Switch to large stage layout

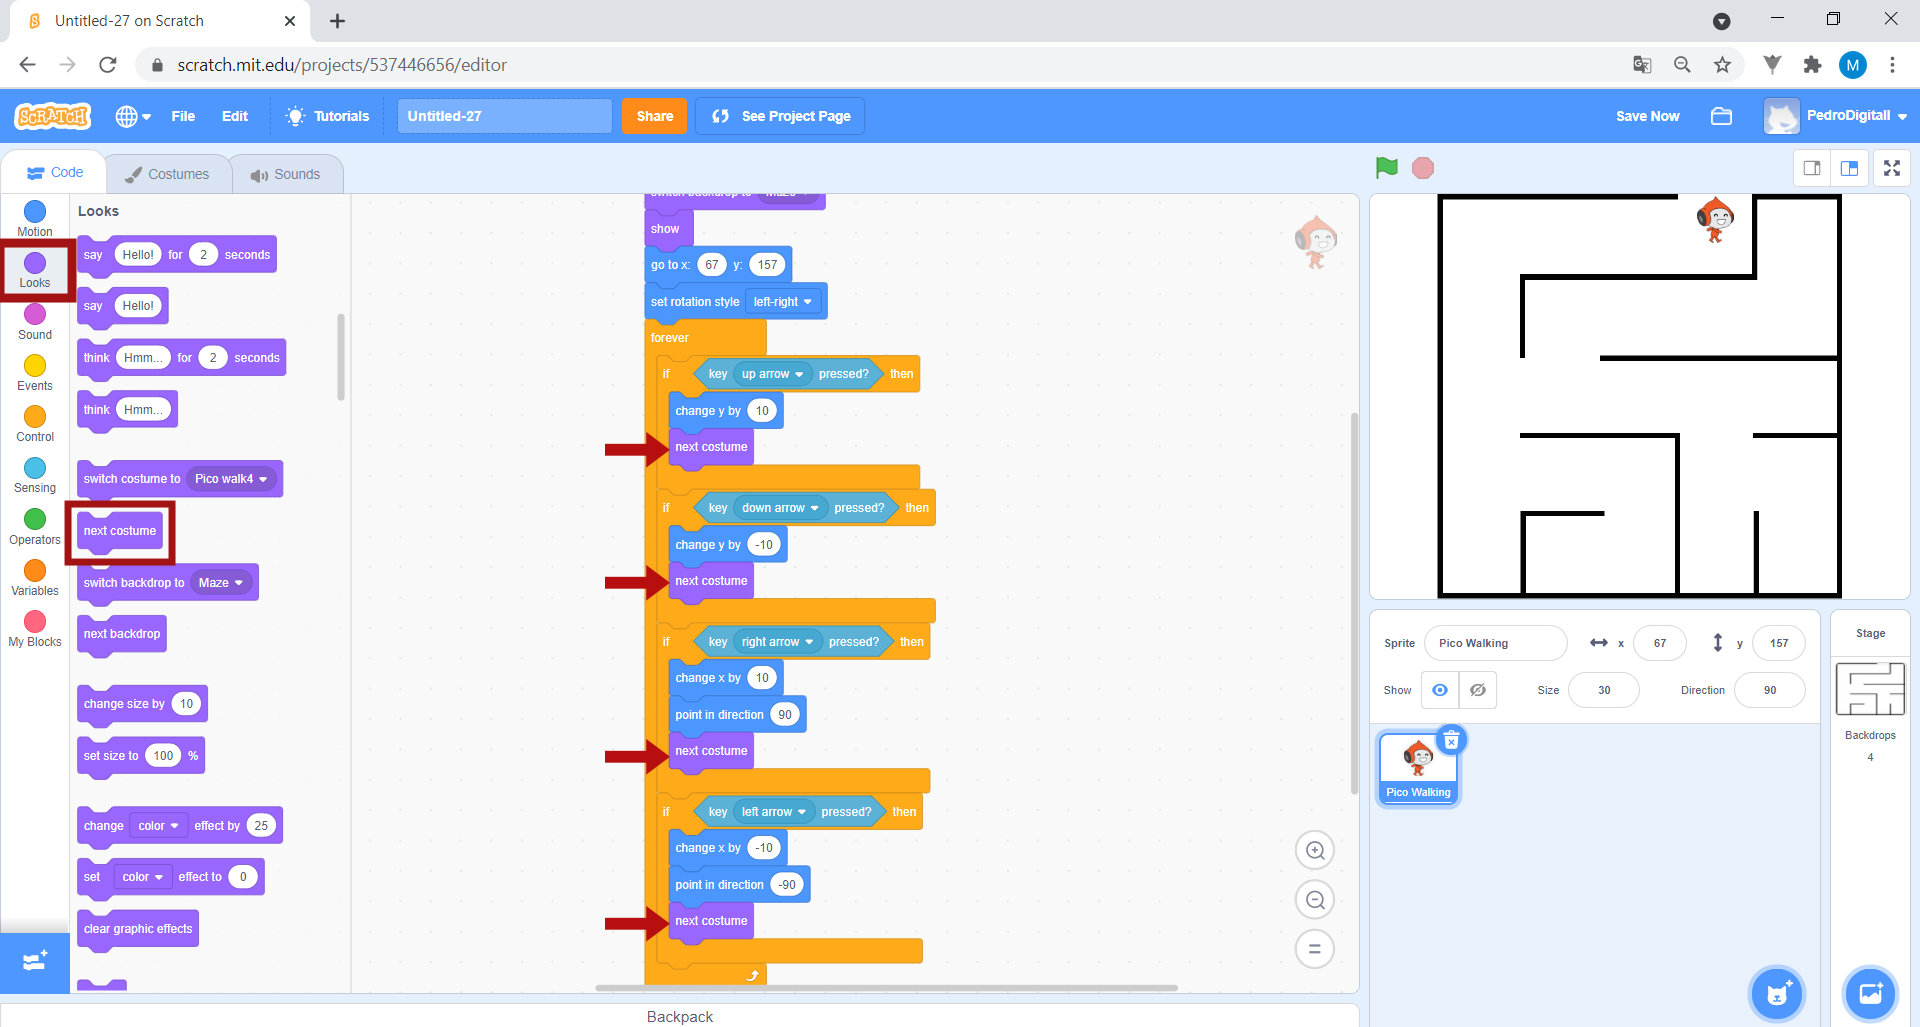1849,168
